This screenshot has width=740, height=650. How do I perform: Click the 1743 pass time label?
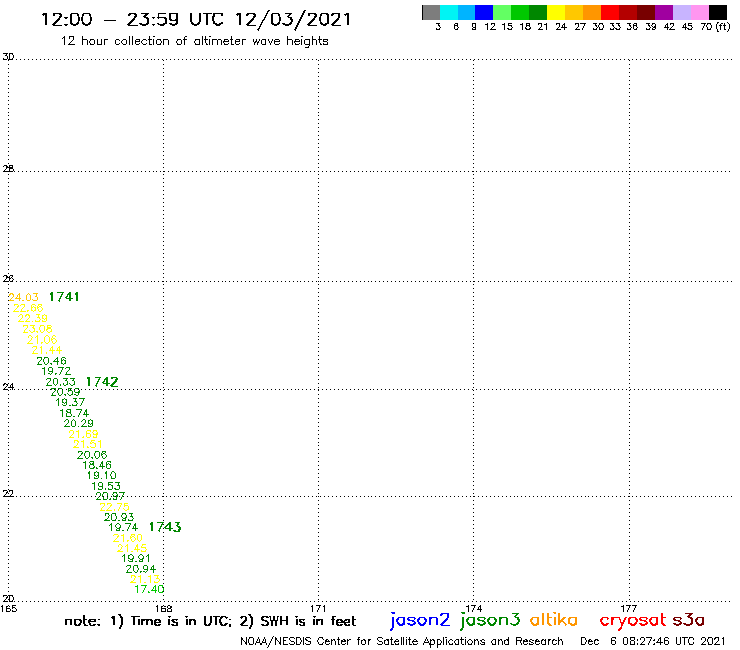[x=165, y=527]
